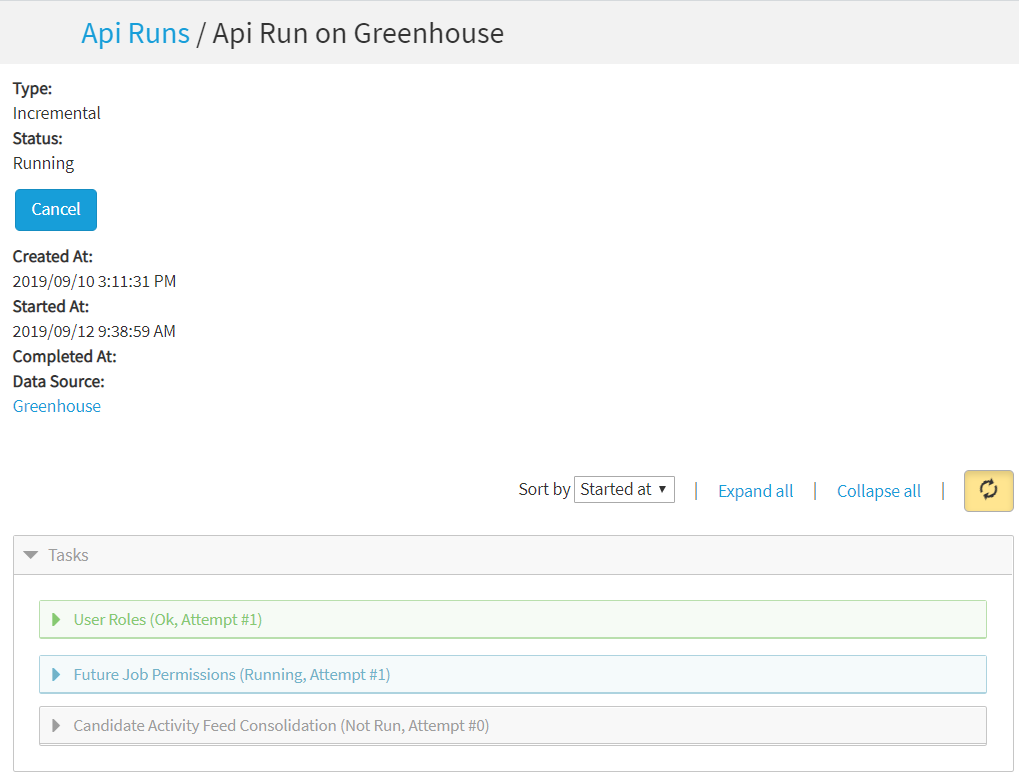Click Collapse all link

pos(878,491)
